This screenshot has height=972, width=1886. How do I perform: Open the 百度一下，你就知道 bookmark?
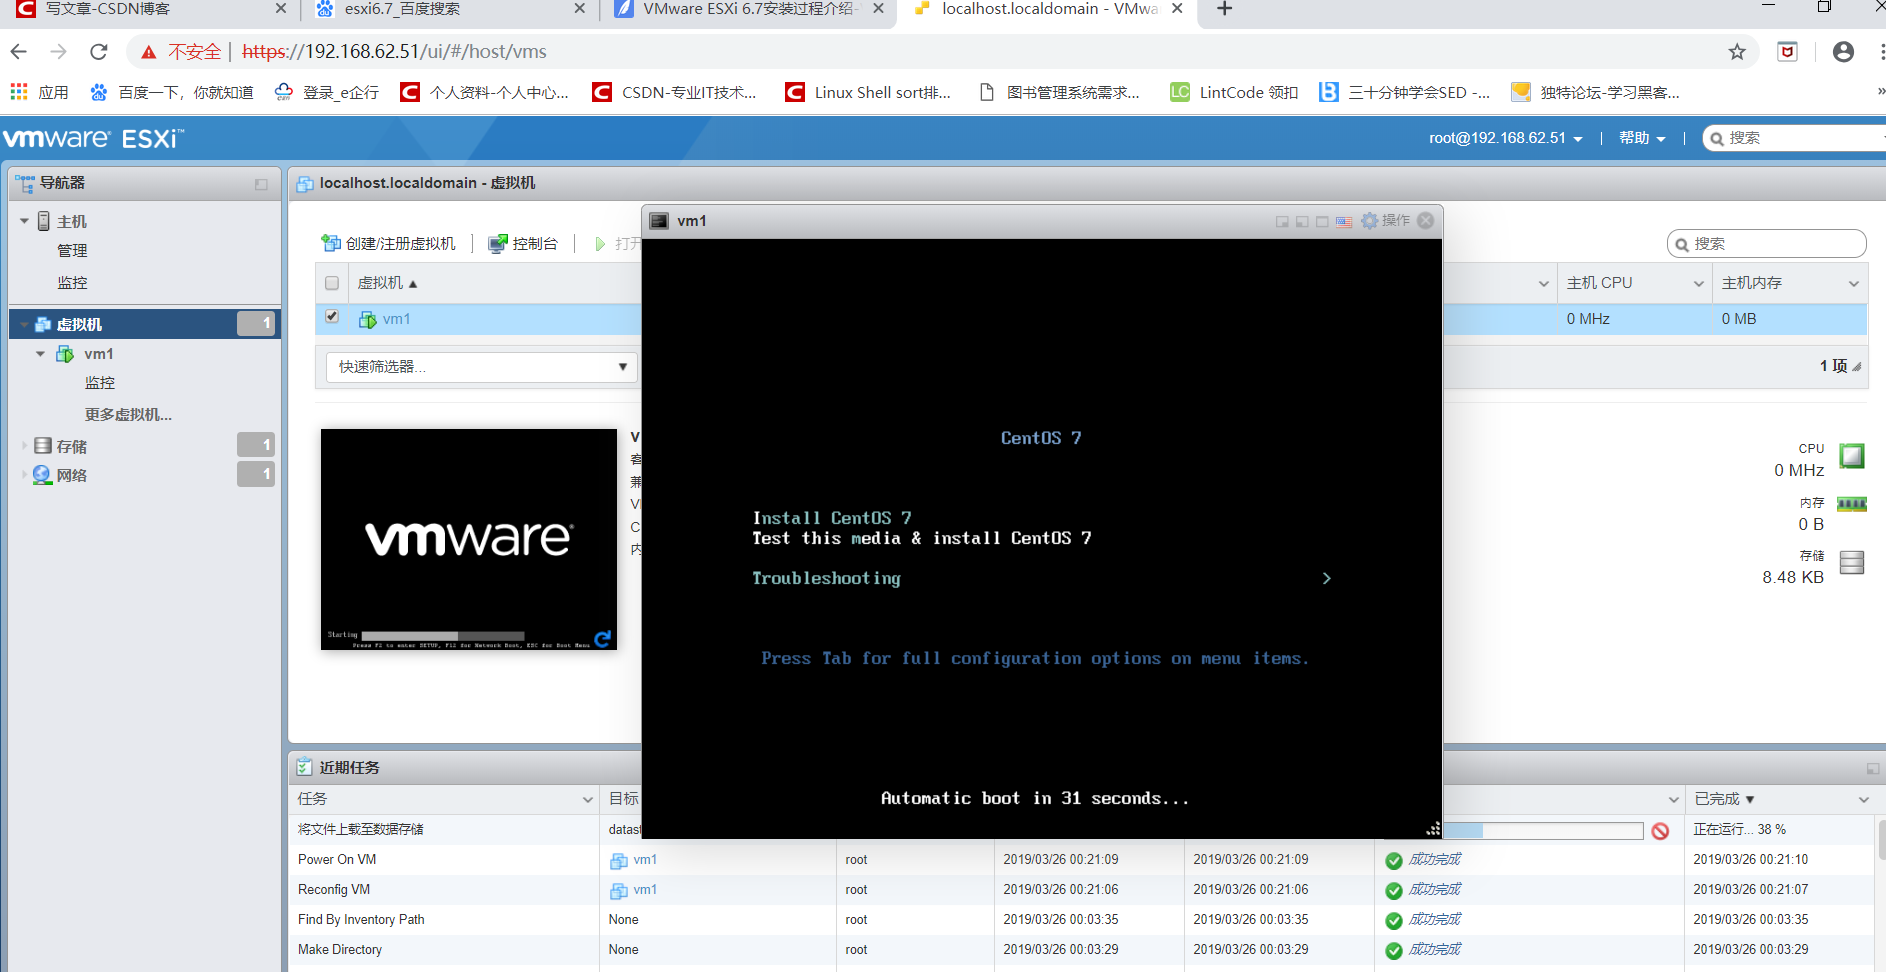[x=172, y=93]
